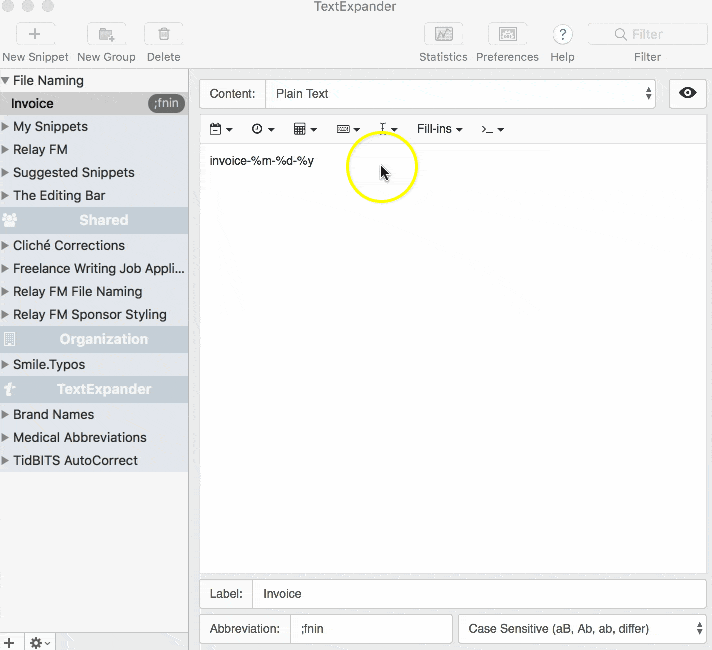The image size is (712, 650).
Task: Expand The Editing Bar group
Action: point(5,196)
